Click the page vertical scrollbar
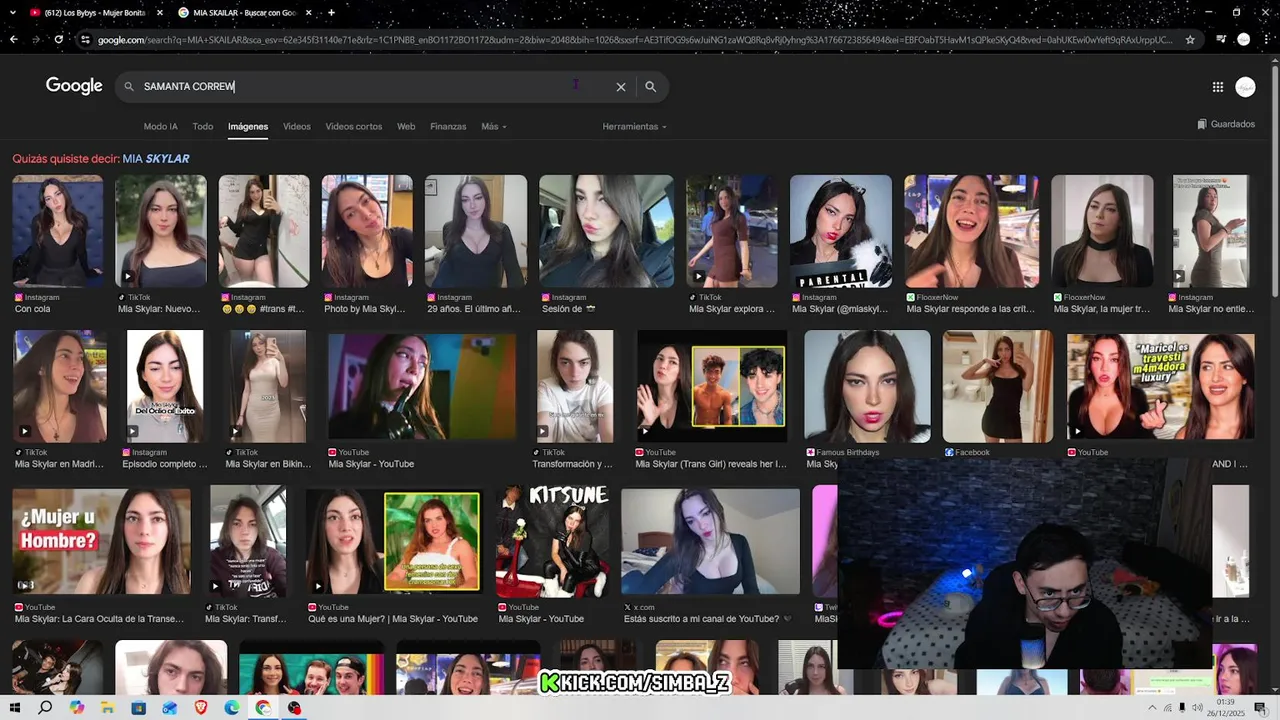Screen dimensions: 1280x720 pos(1274,180)
